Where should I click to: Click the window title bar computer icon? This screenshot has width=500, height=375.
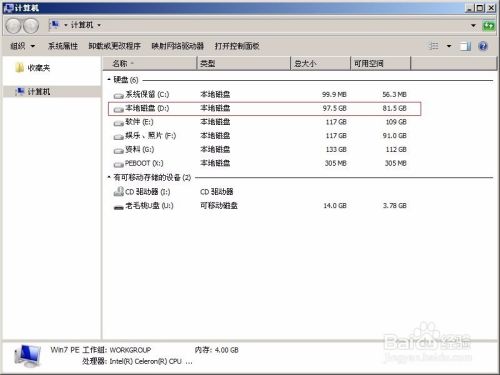[x=9, y=7]
